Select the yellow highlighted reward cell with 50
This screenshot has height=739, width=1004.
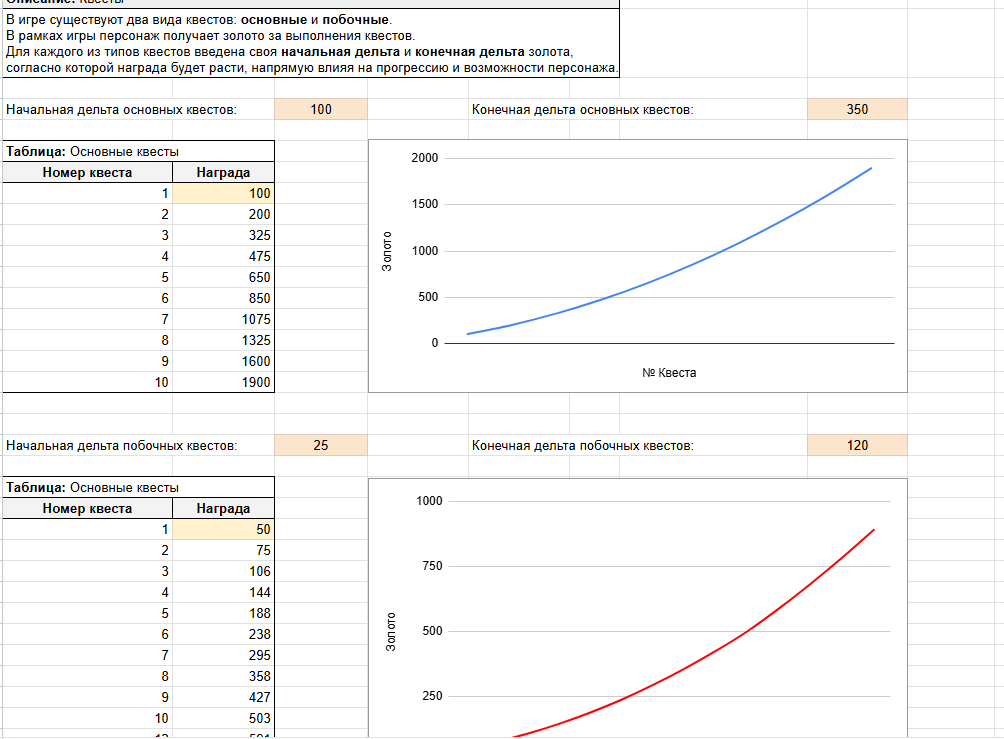223,529
